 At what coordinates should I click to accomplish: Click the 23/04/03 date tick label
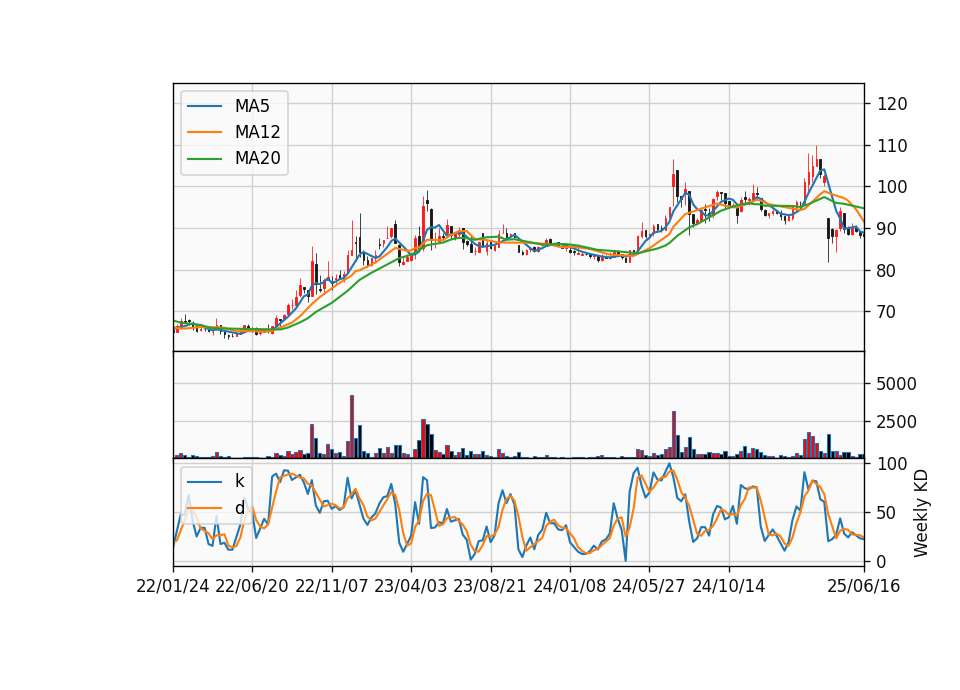tap(411, 586)
